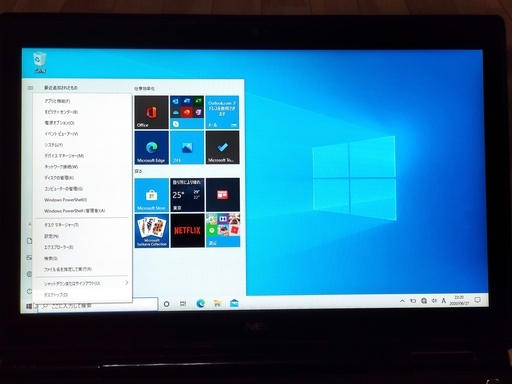
Task: Open the Mail app on taskbar
Action: (234, 303)
